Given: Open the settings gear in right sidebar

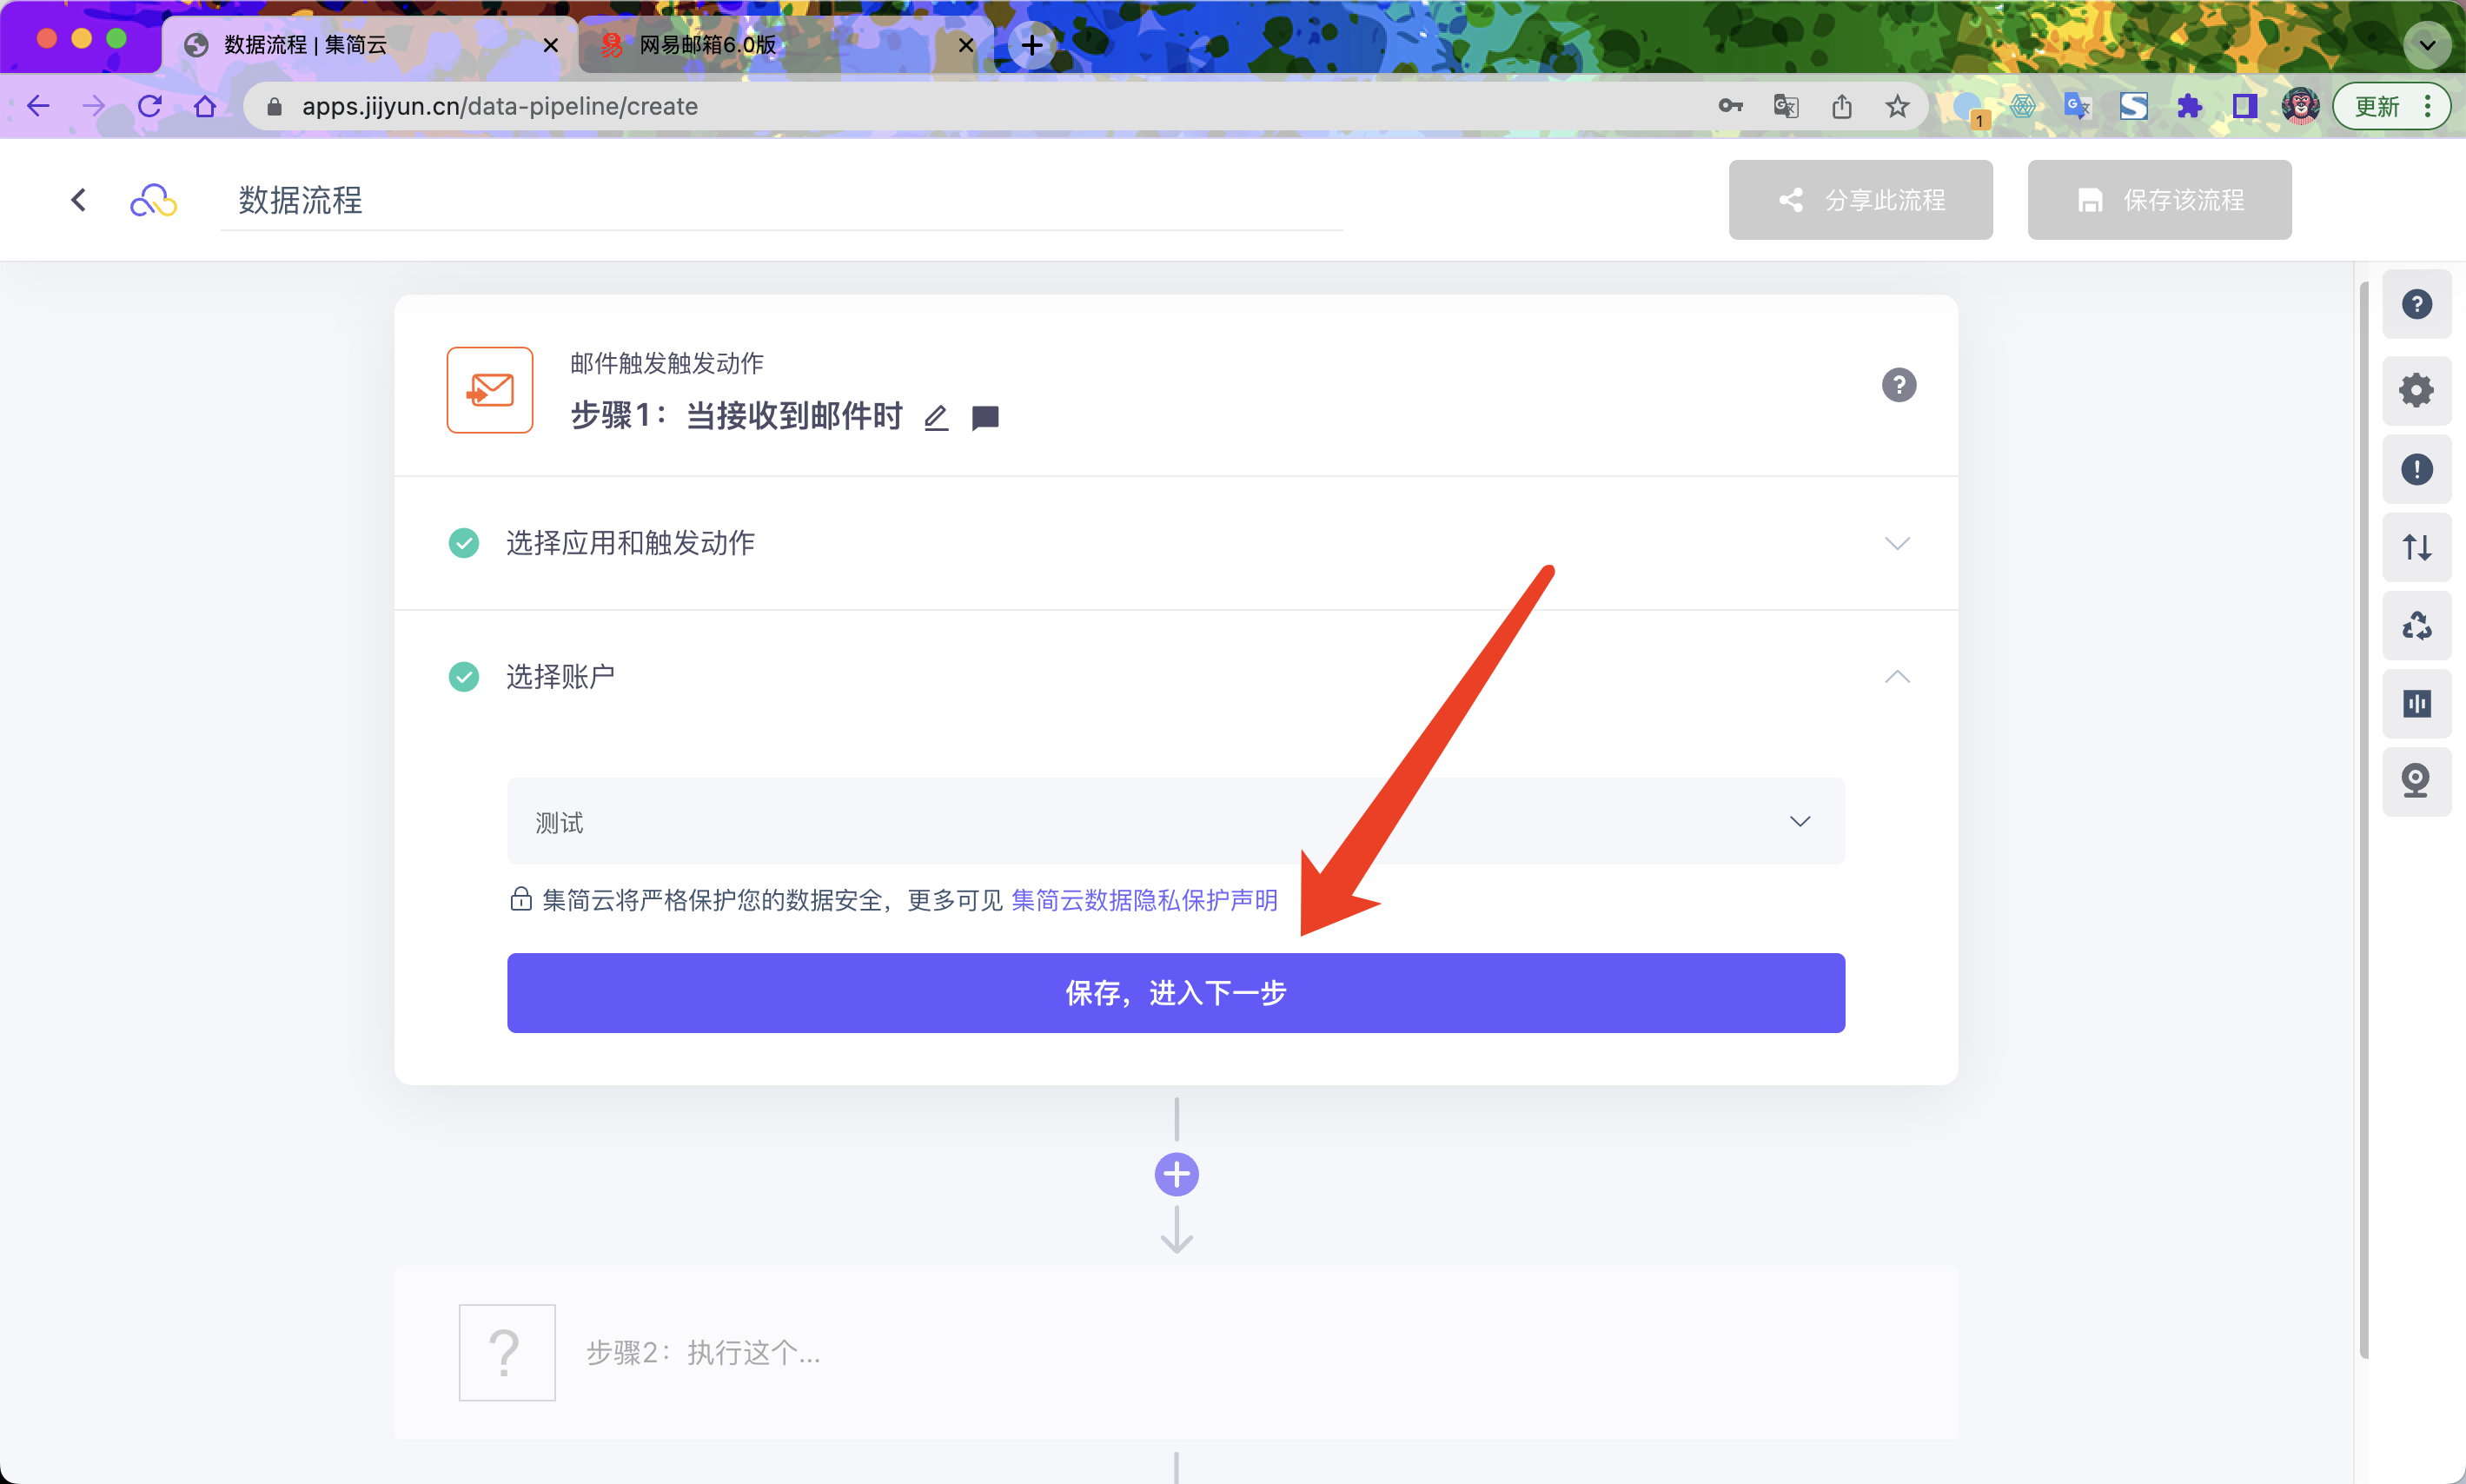Looking at the screenshot, I should point(2416,390).
